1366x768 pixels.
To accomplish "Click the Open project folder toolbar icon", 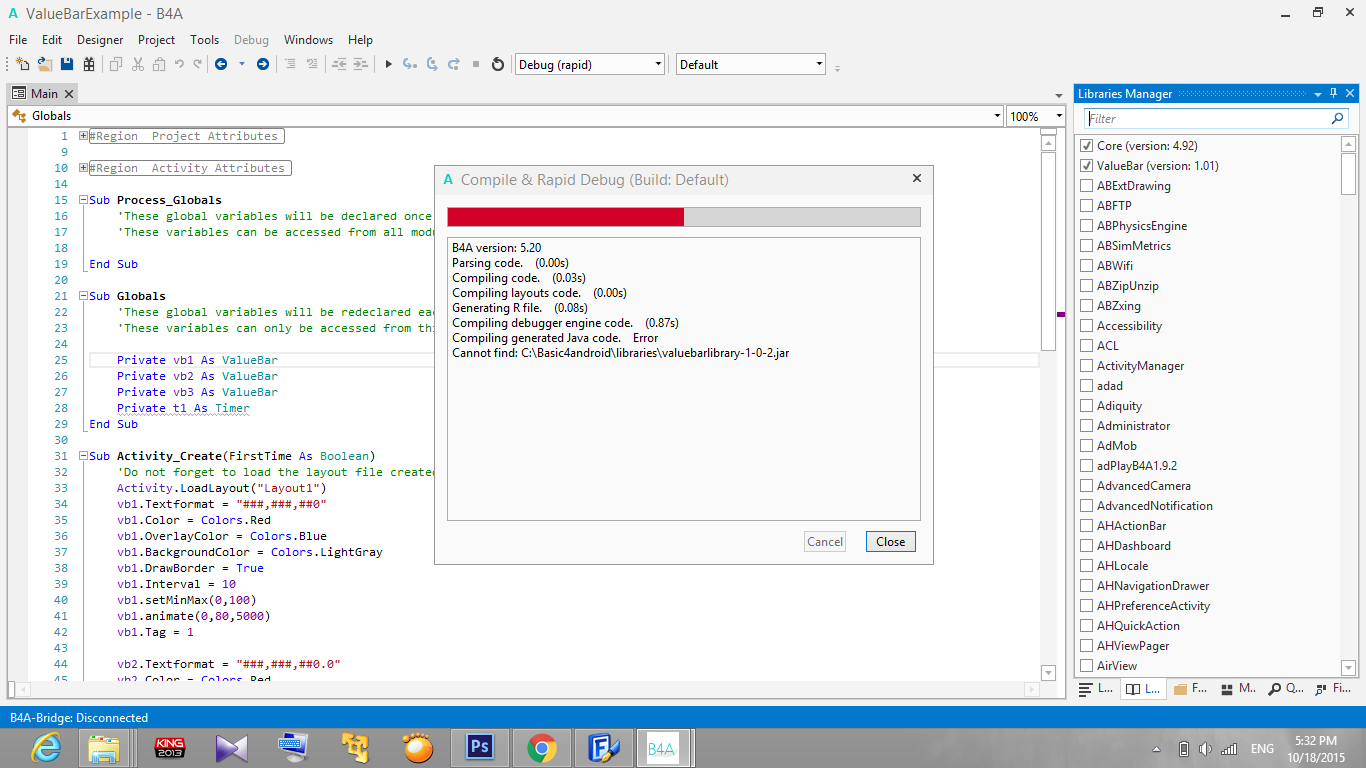I will (45, 64).
